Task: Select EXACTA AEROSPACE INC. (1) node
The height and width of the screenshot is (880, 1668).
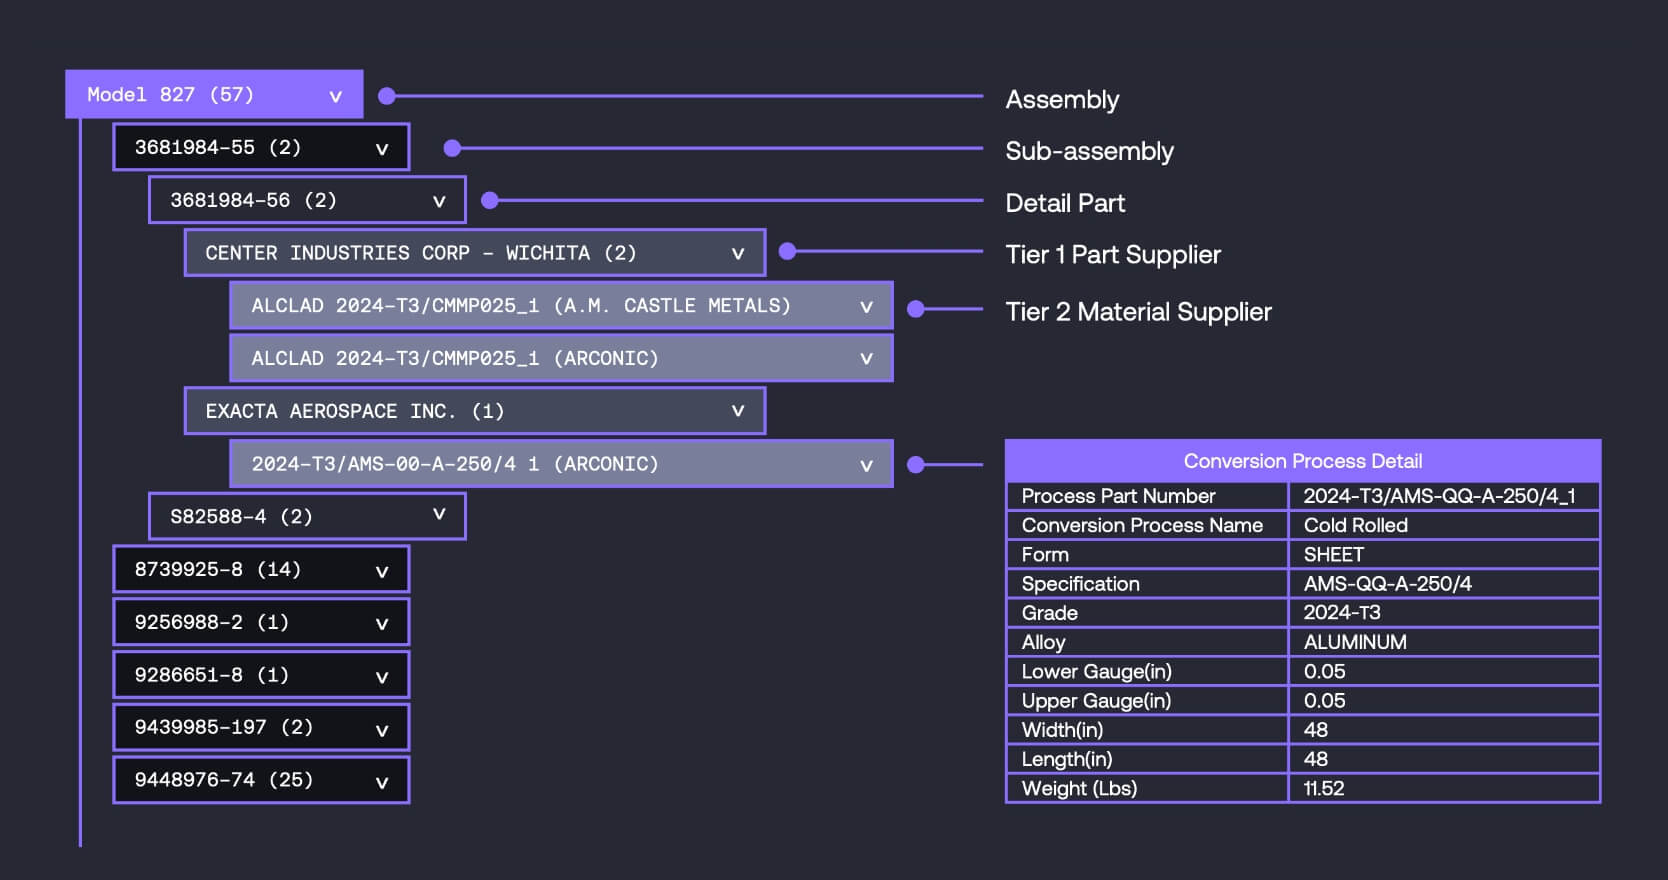Action: (x=475, y=411)
